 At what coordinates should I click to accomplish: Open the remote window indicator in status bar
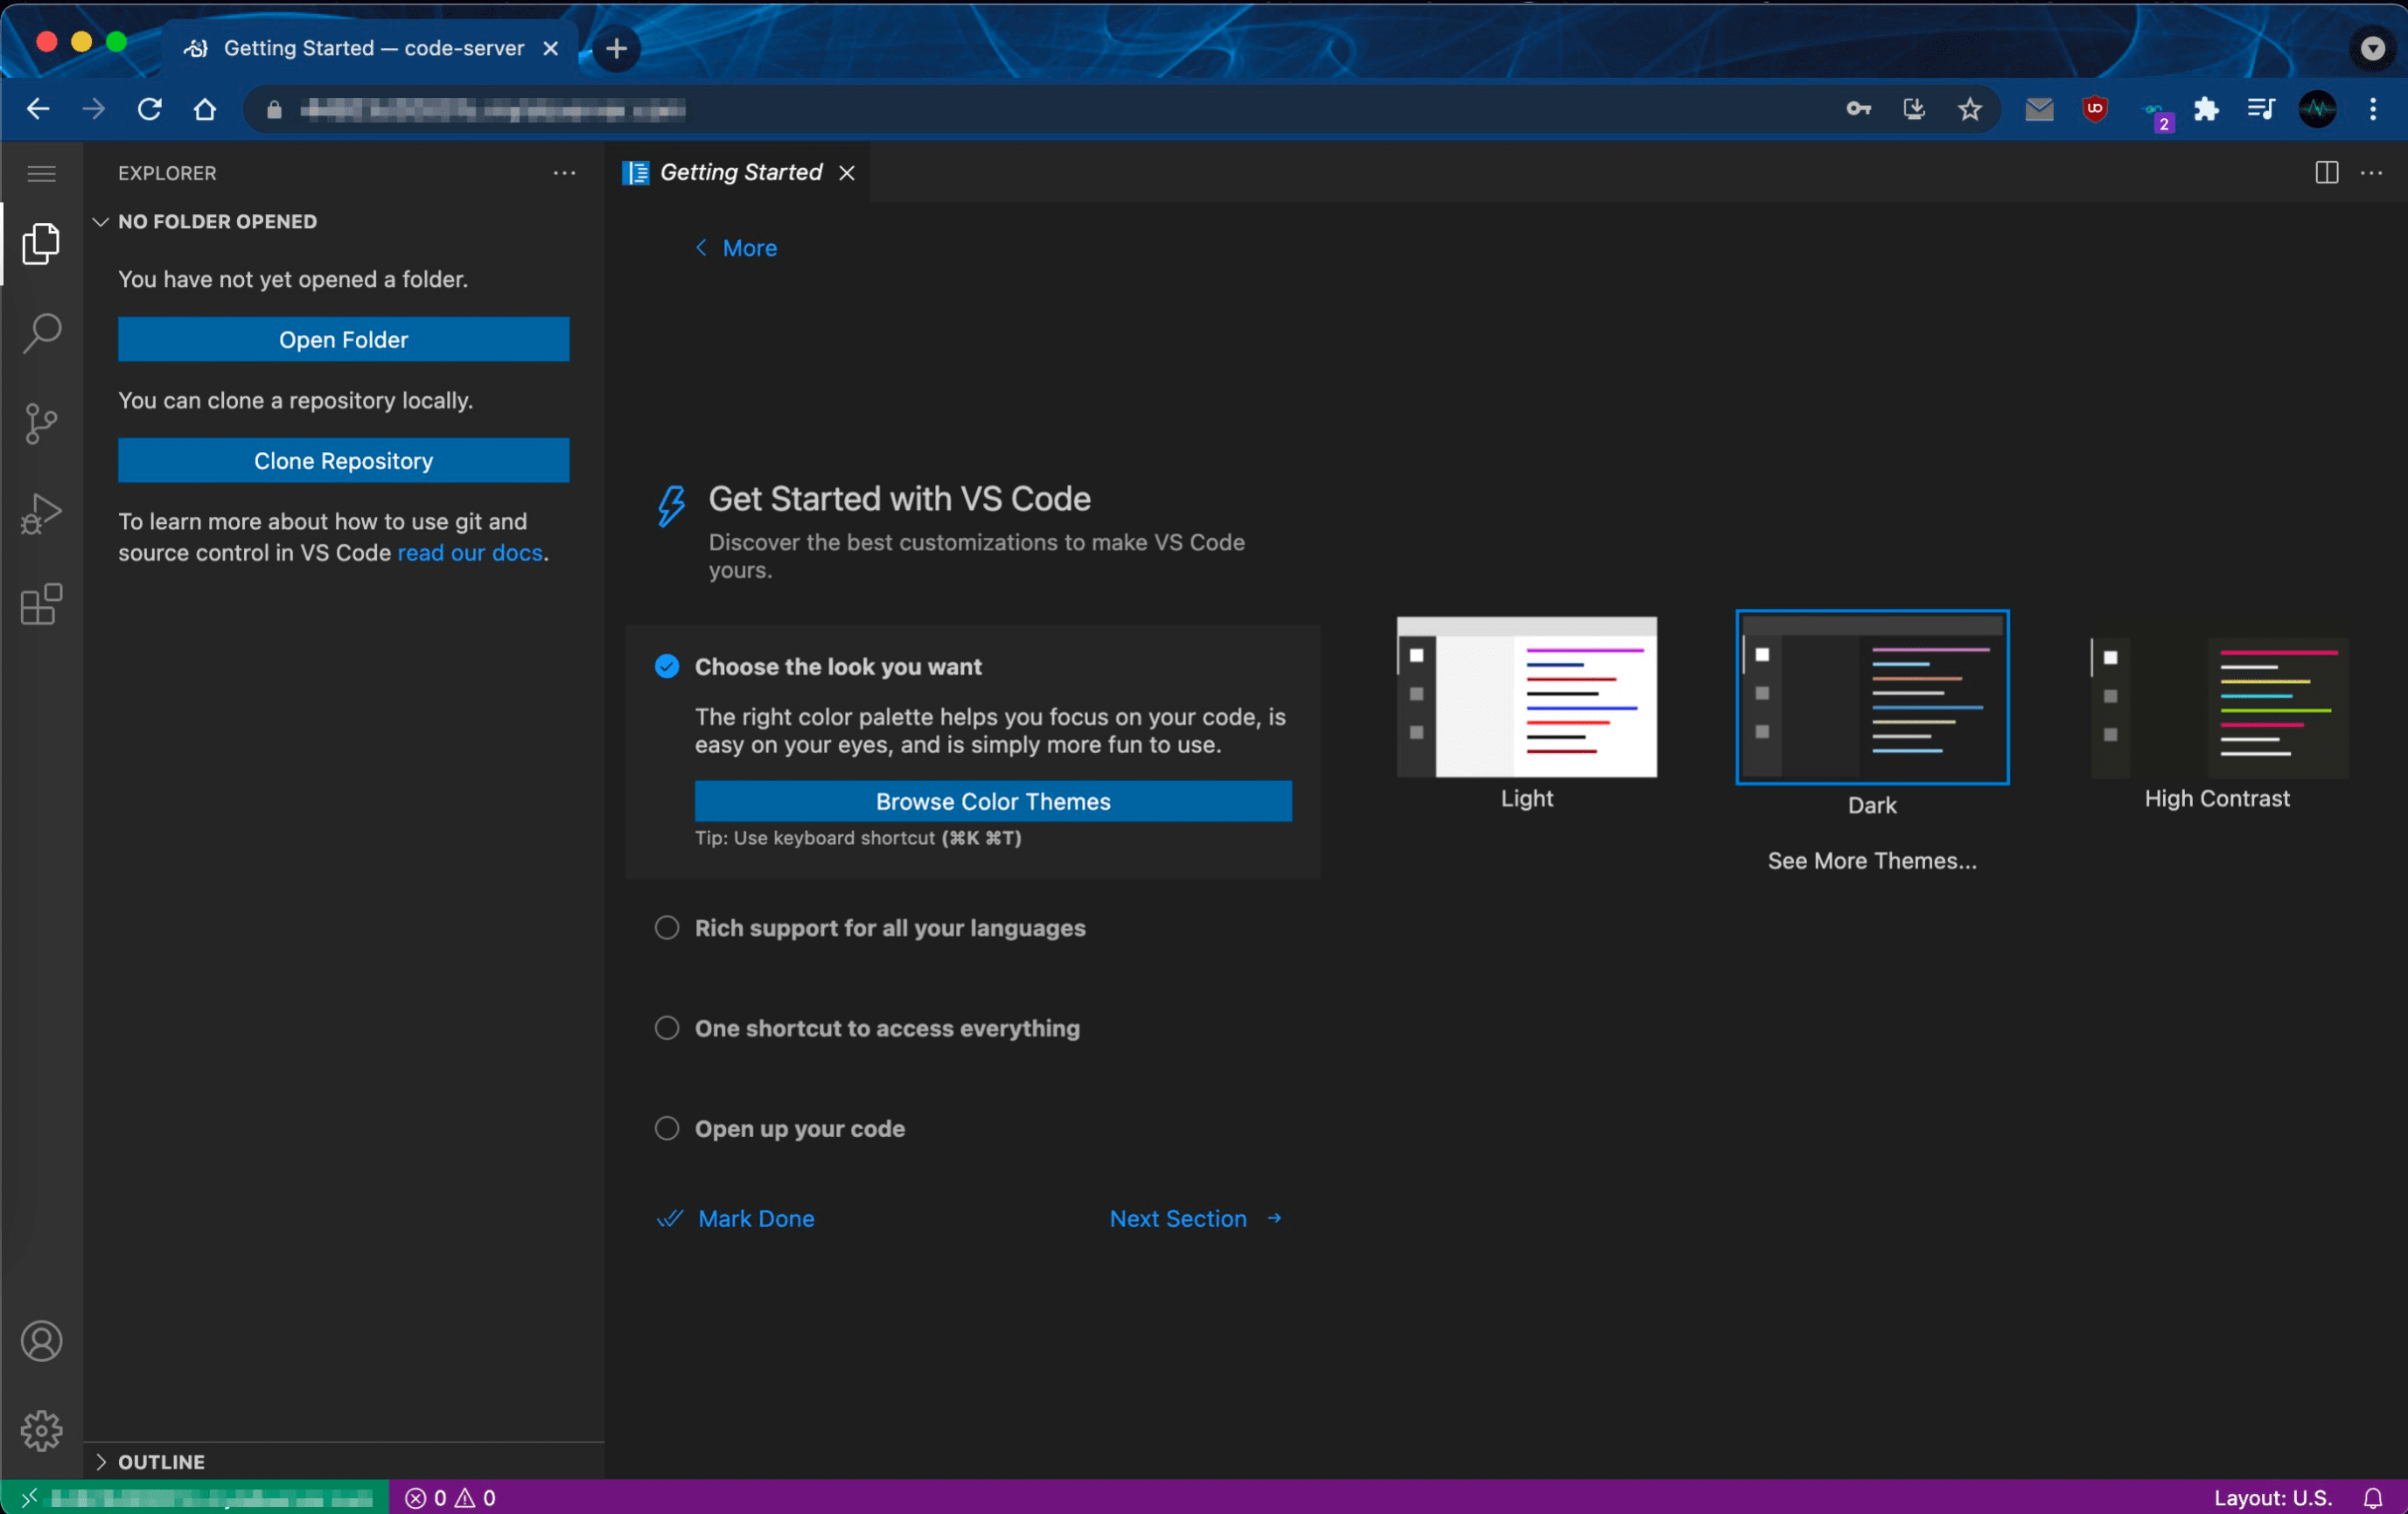click(x=194, y=1497)
